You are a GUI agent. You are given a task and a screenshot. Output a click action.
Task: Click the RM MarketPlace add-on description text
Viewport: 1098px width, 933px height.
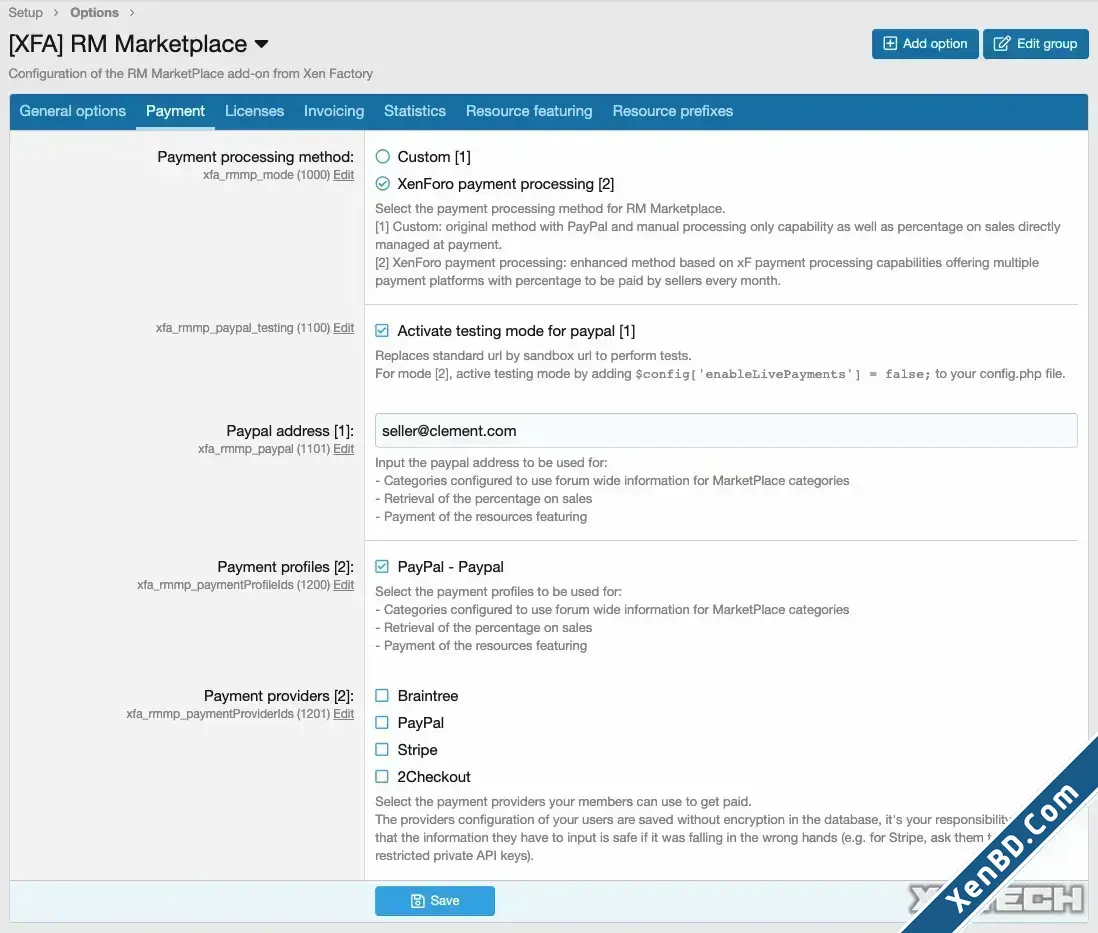(x=190, y=74)
